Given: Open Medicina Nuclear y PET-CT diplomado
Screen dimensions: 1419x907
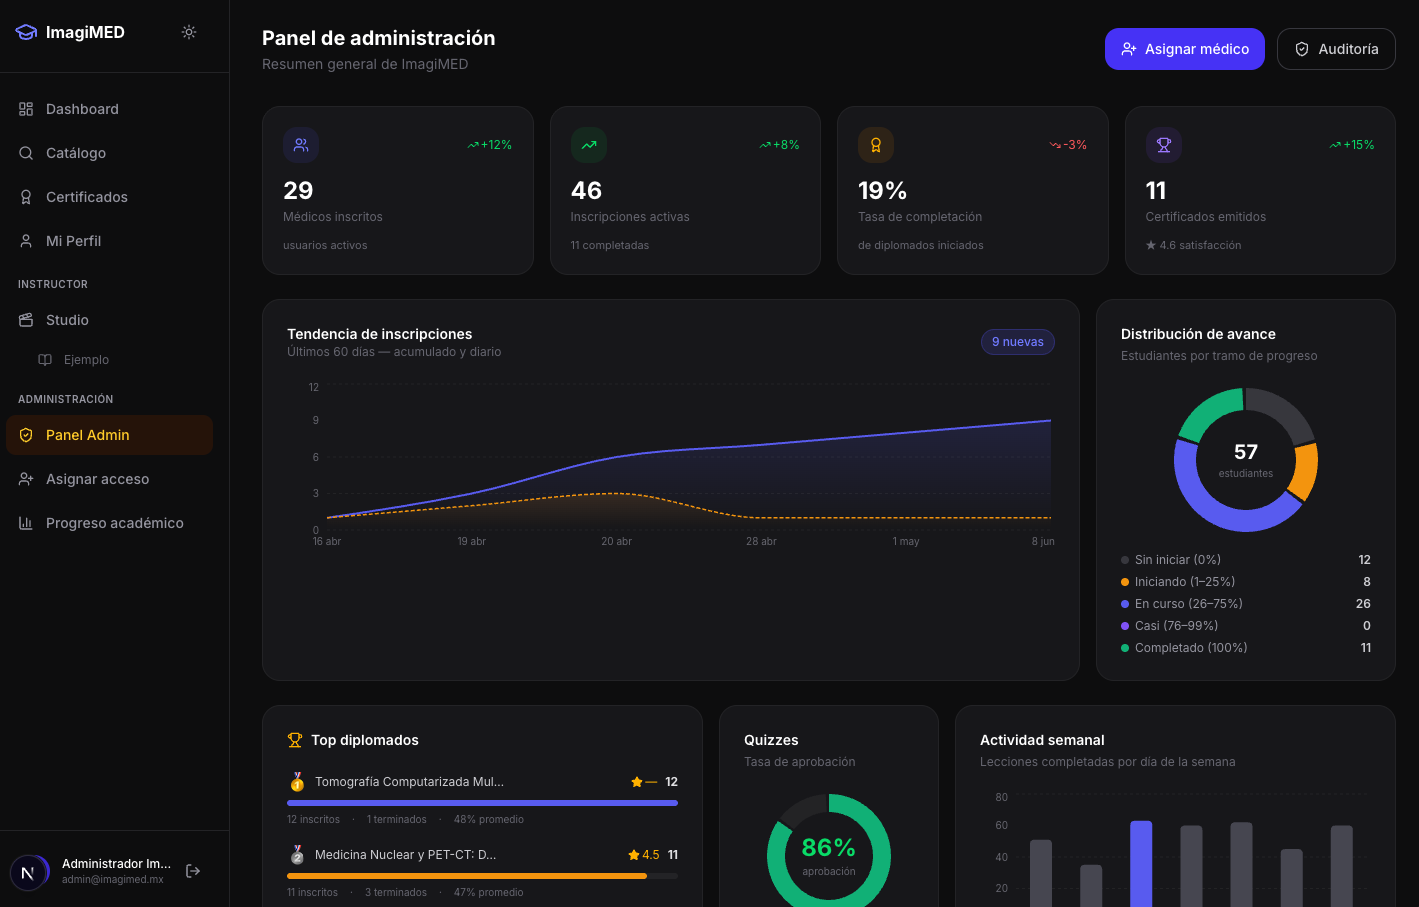Looking at the screenshot, I should point(405,855).
